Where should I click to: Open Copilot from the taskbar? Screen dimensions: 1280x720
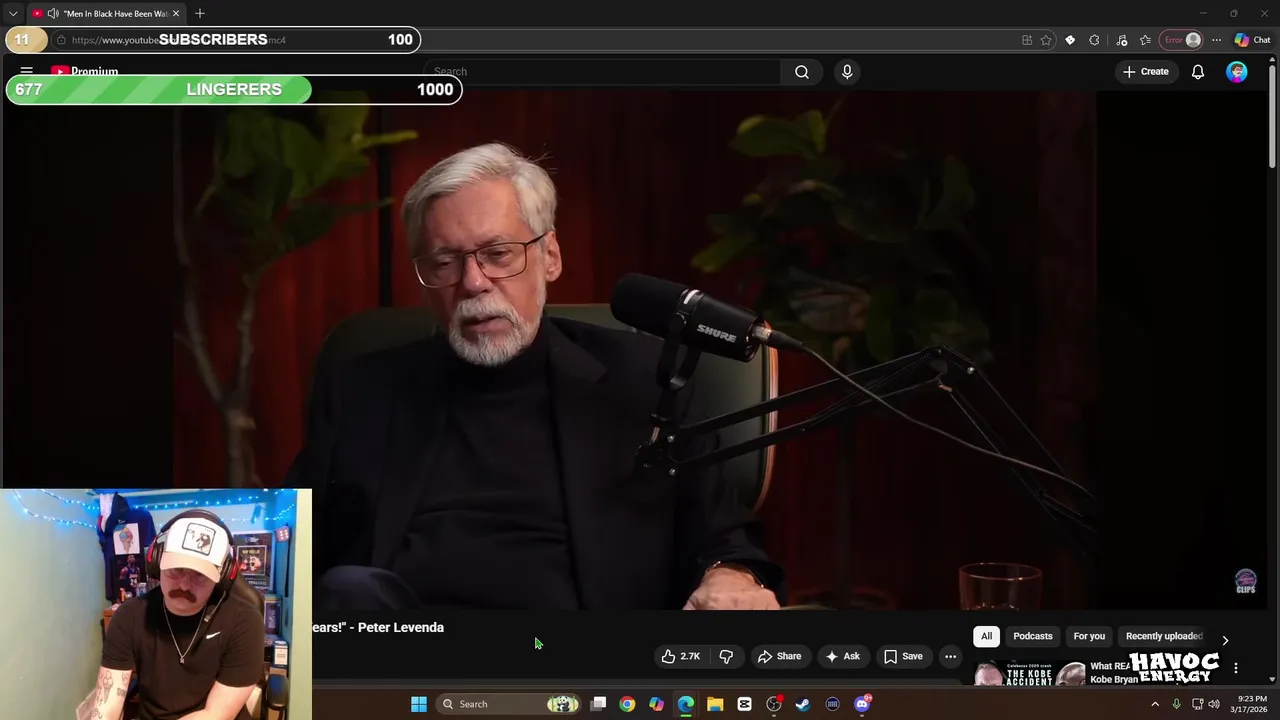pyautogui.click(x=656, y=704)
